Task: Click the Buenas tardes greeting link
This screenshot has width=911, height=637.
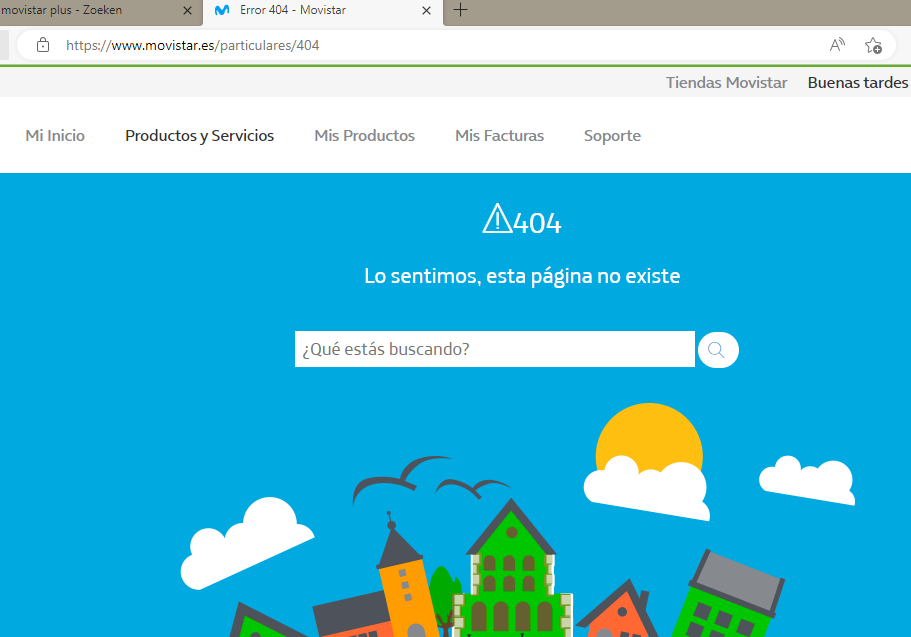Action: pos(857,83)
